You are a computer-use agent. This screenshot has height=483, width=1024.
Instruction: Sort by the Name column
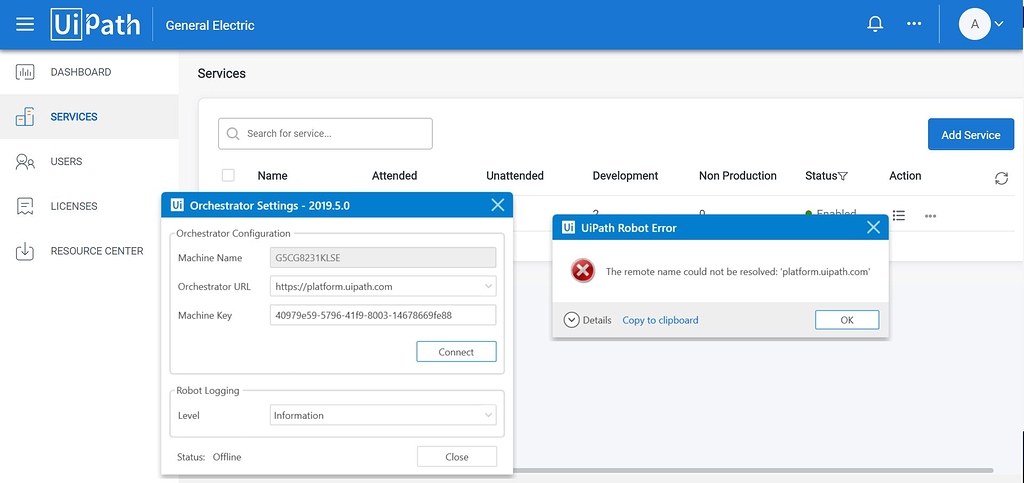click(x=272, y=176)
